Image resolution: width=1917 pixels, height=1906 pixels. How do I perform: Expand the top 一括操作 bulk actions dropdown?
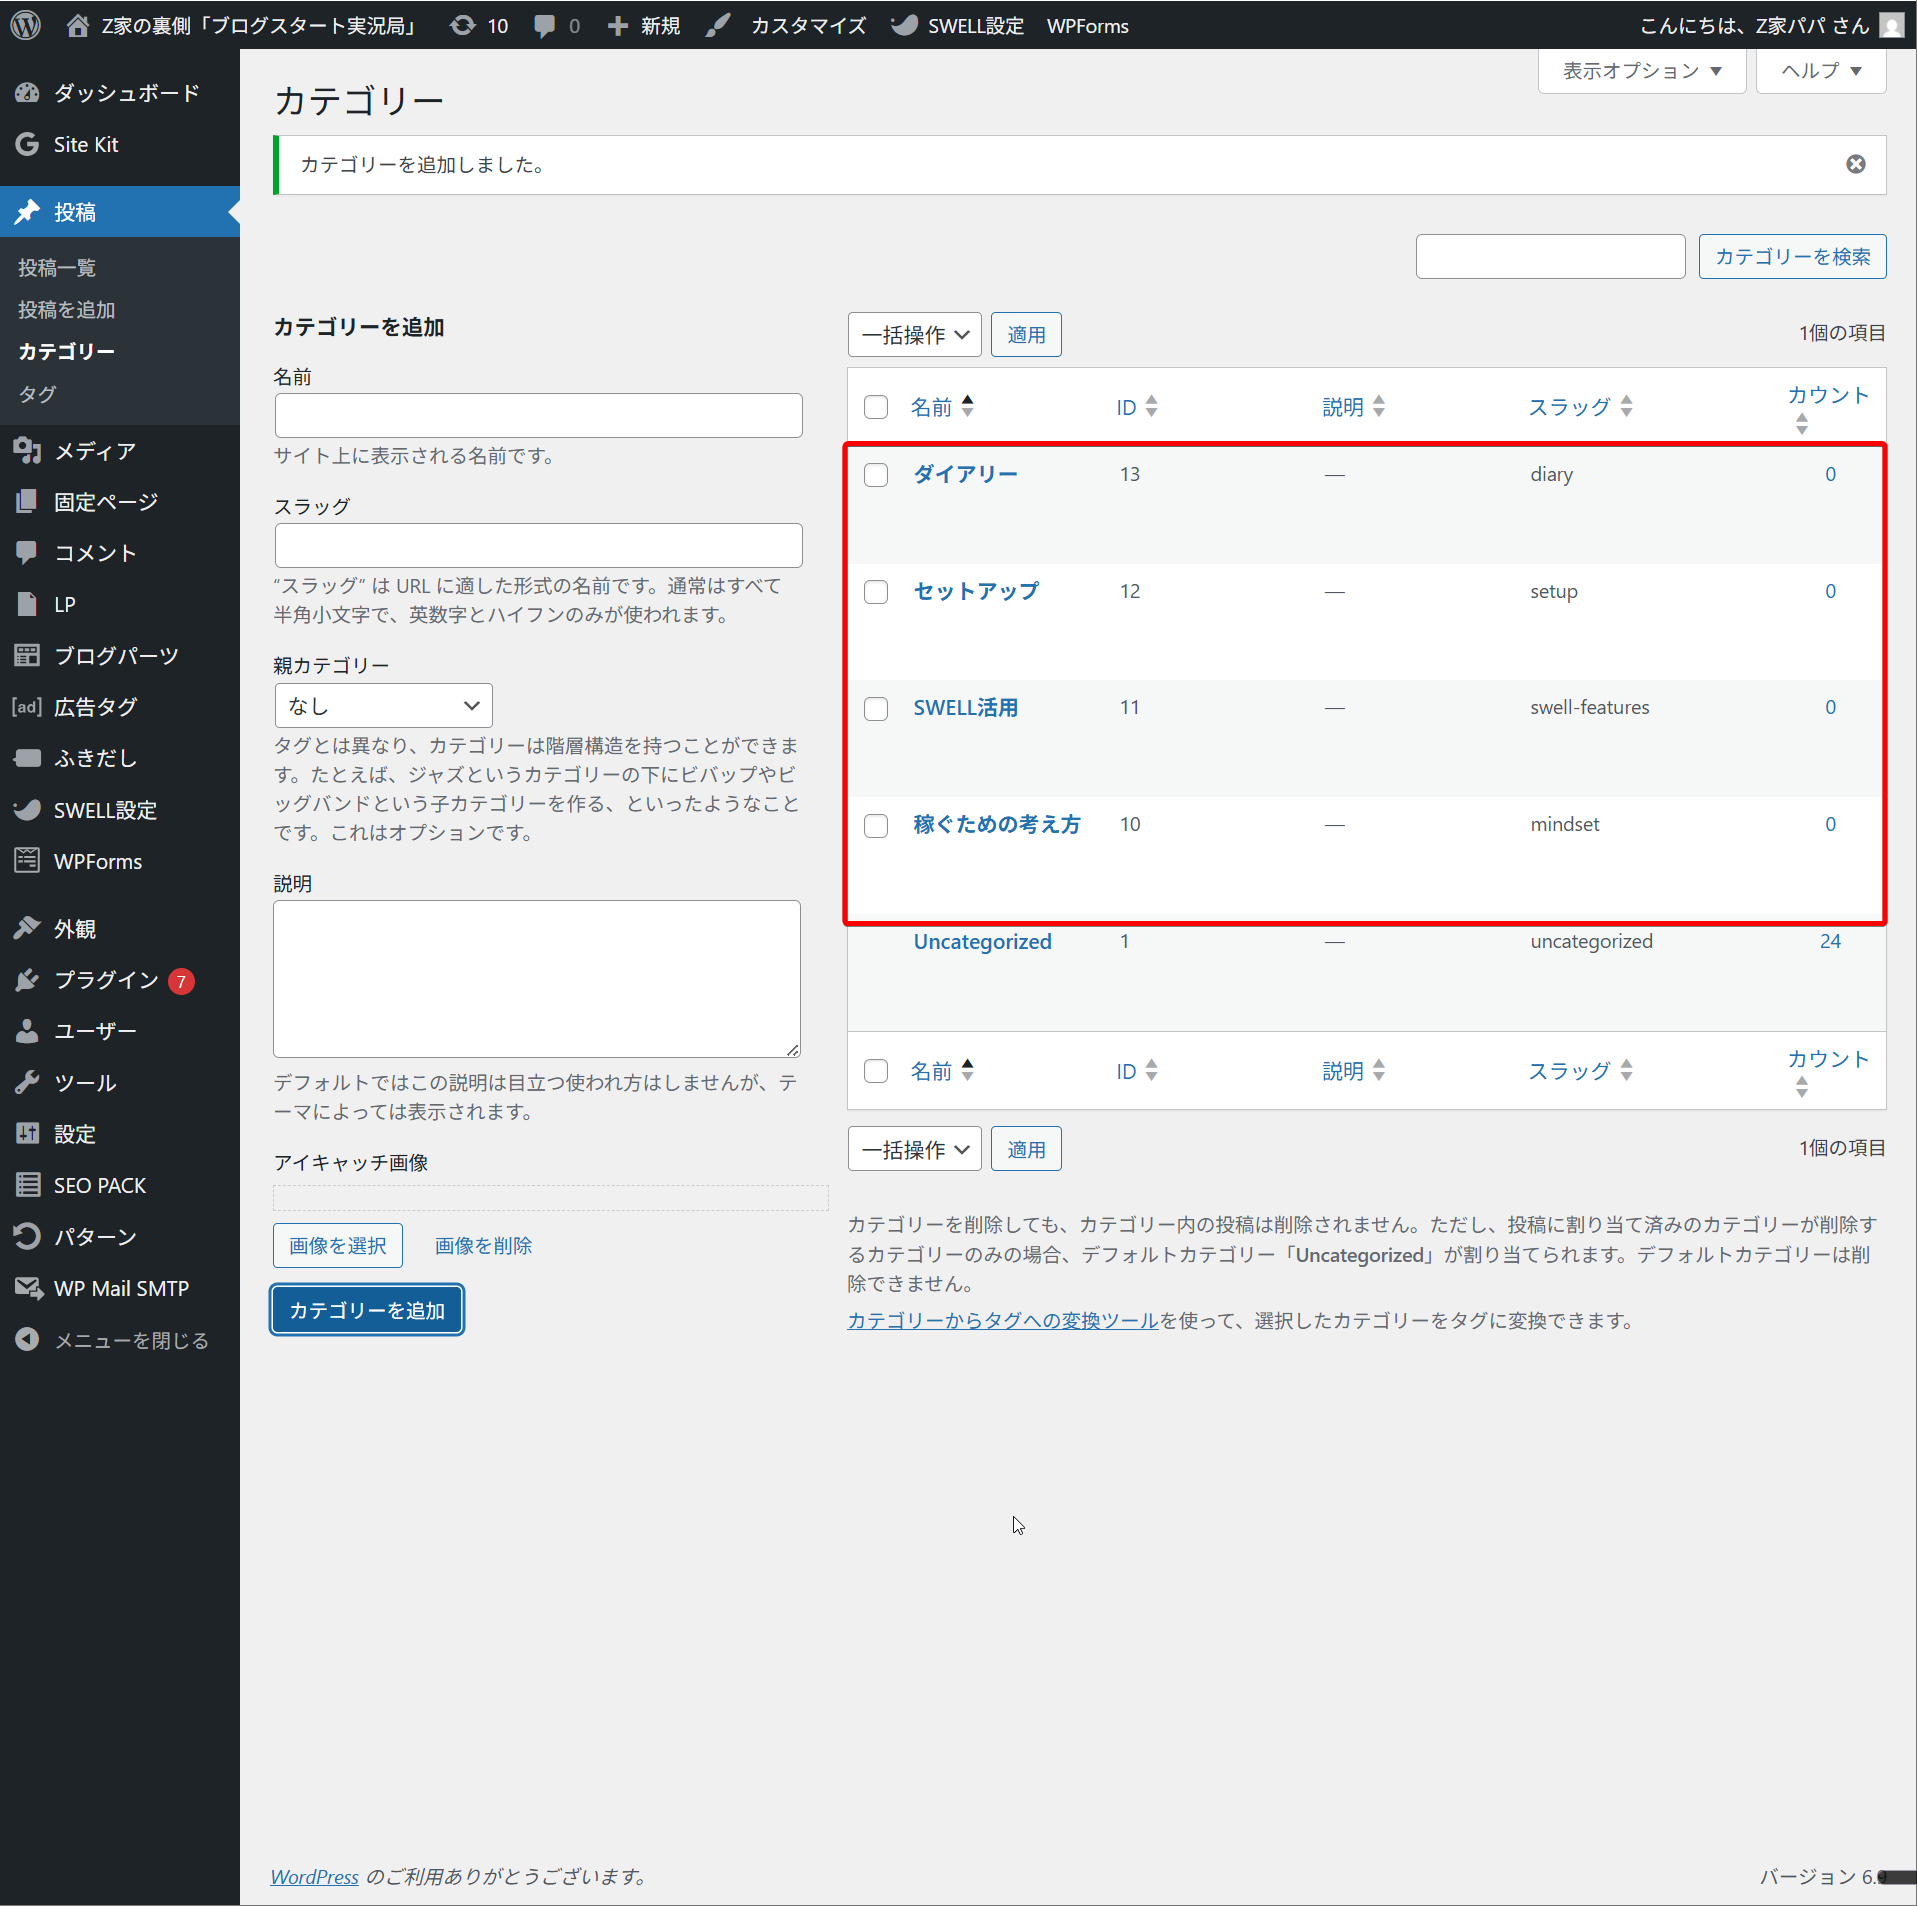tap(914, 335)
